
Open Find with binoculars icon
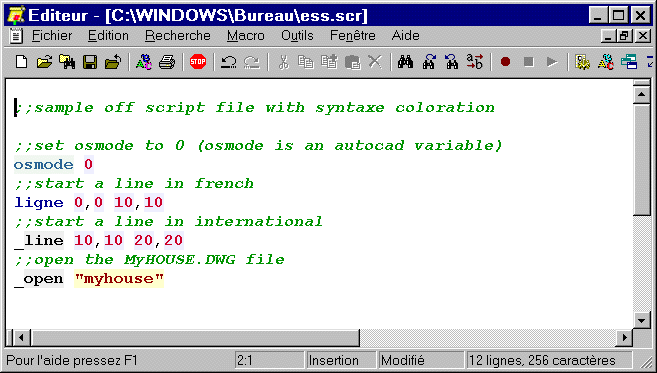tap(406, 62)
